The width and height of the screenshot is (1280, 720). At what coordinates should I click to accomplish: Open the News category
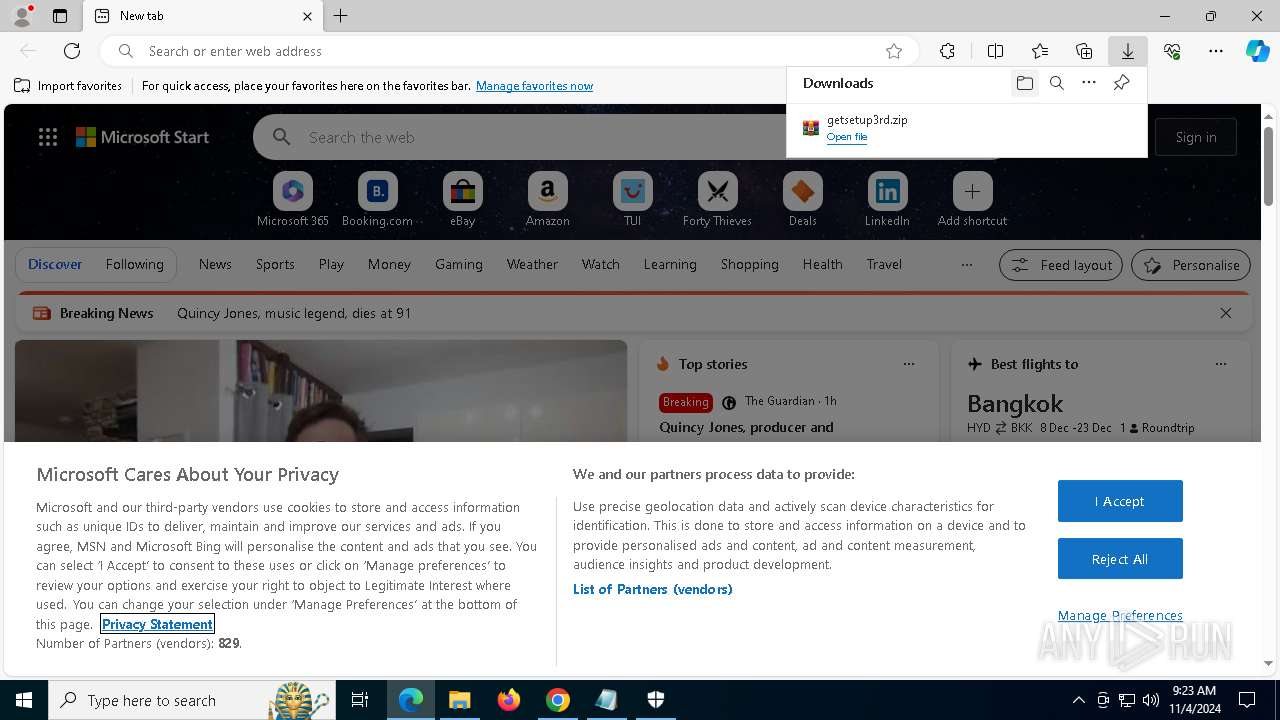pyautogui.click(x=215, y=264)
